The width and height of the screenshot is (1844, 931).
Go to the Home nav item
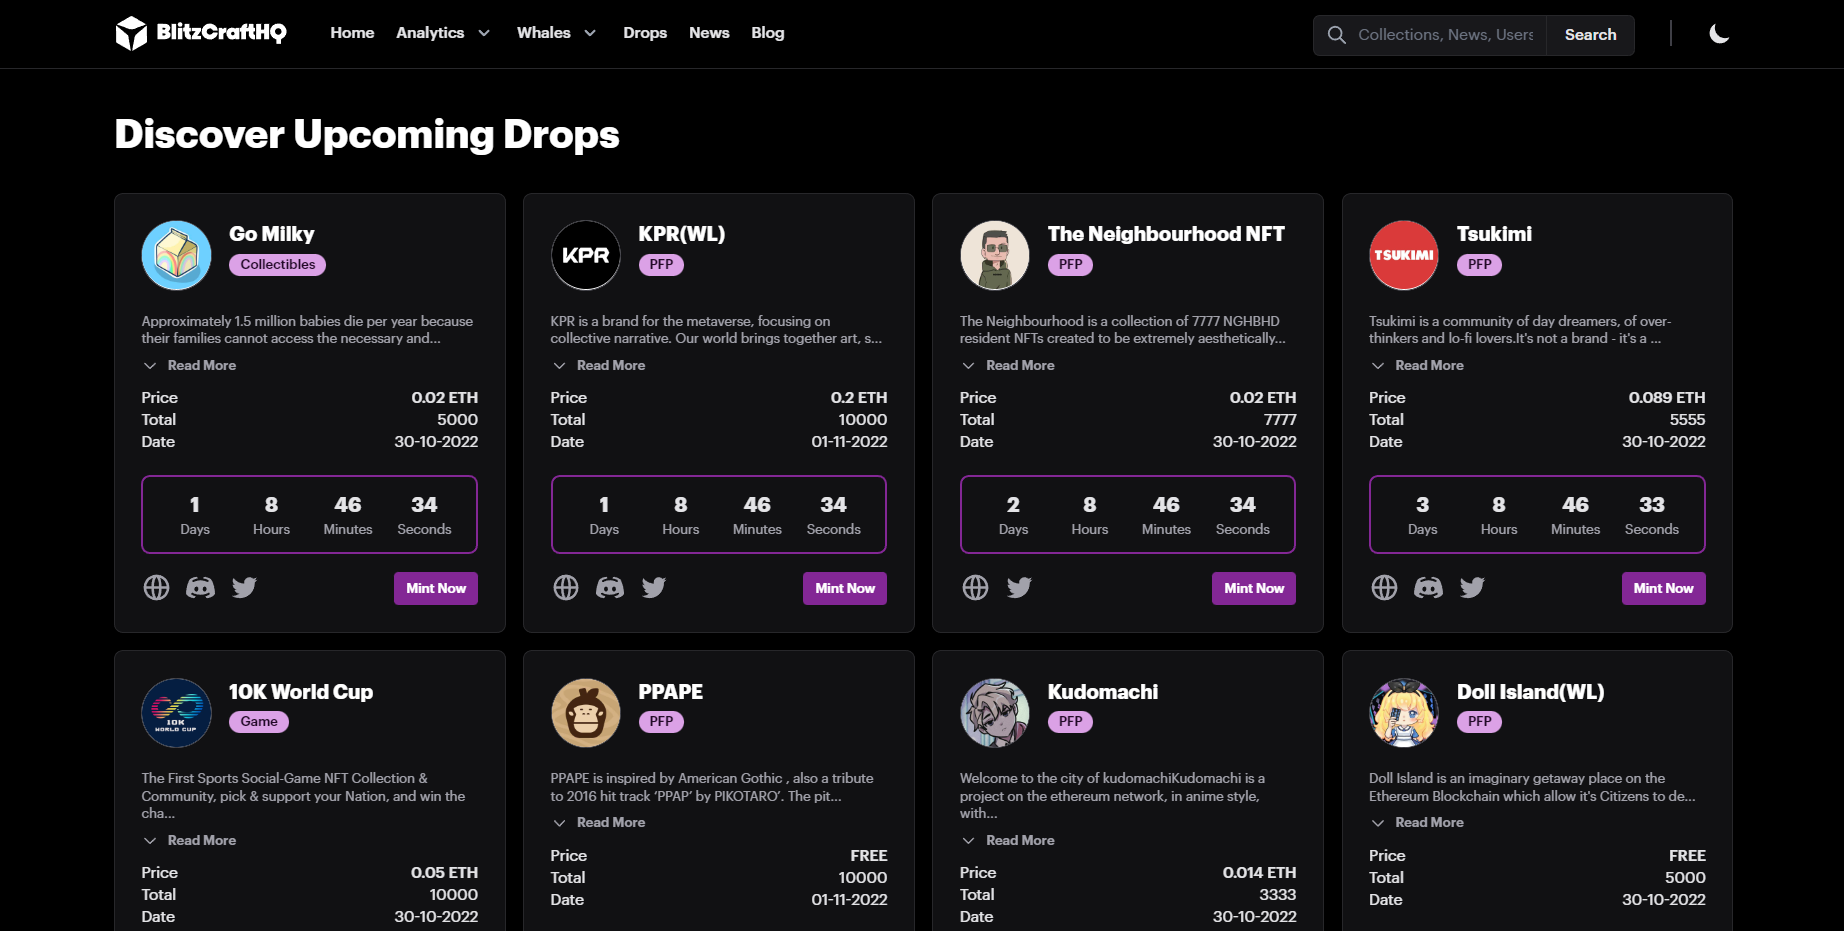pos(352,33)
